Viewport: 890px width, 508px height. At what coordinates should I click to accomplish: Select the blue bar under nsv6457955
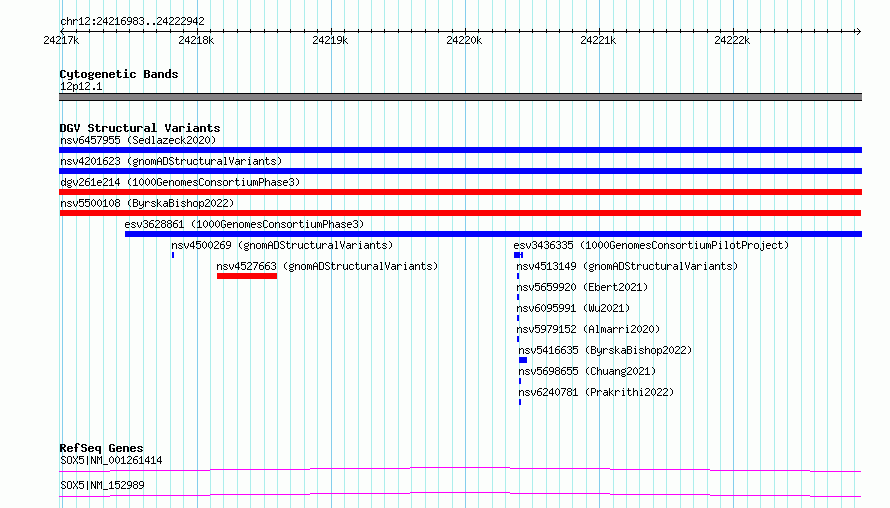(460, 150)
